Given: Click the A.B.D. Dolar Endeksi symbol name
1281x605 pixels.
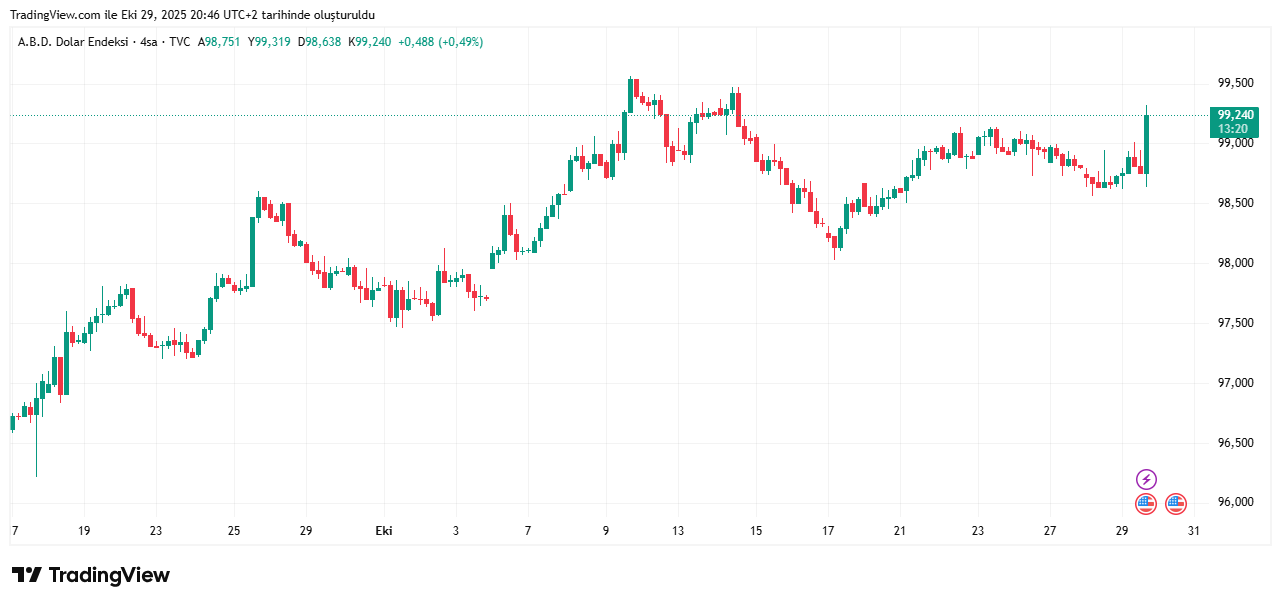Looking at the screenshot, I should click(x=74, y=42).
